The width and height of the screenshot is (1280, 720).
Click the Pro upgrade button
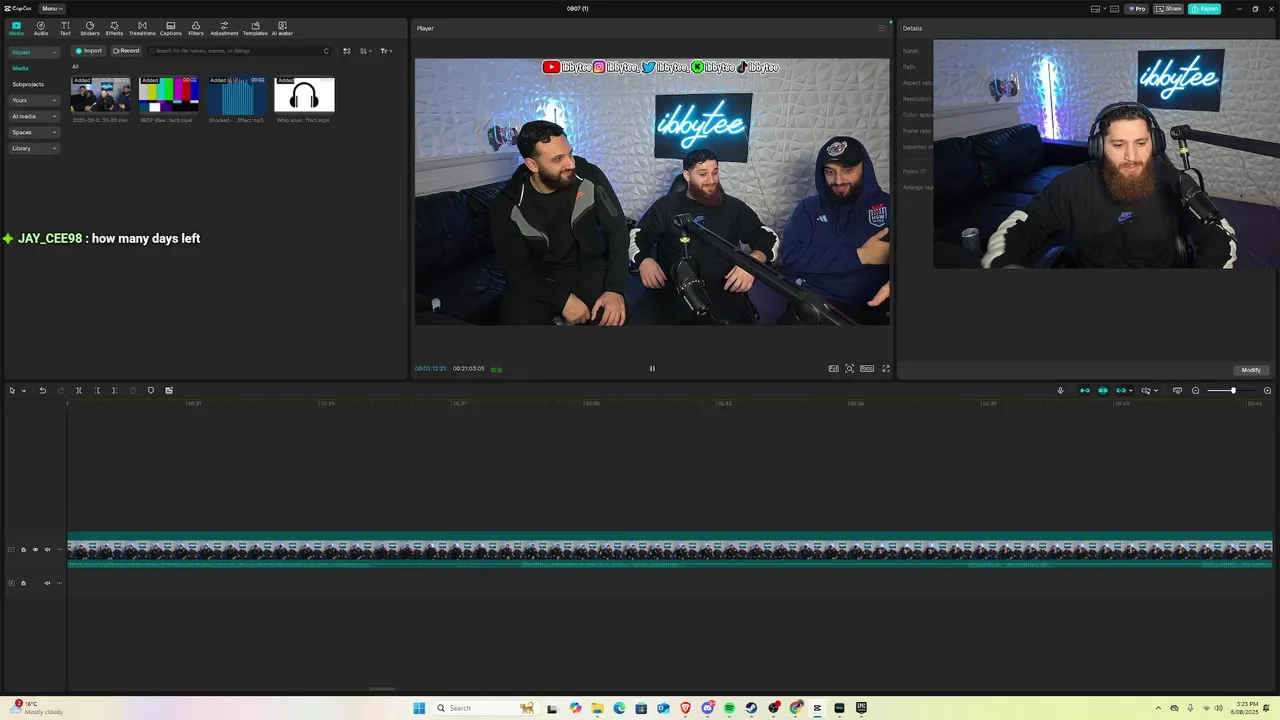[1137, 8]
